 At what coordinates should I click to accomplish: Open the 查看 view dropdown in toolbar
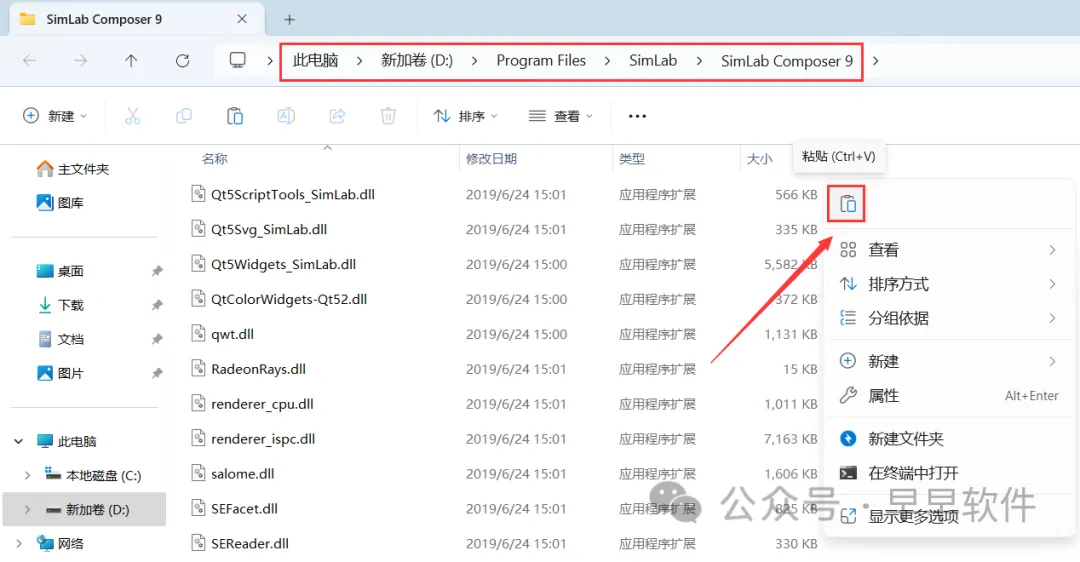point(561,116)
